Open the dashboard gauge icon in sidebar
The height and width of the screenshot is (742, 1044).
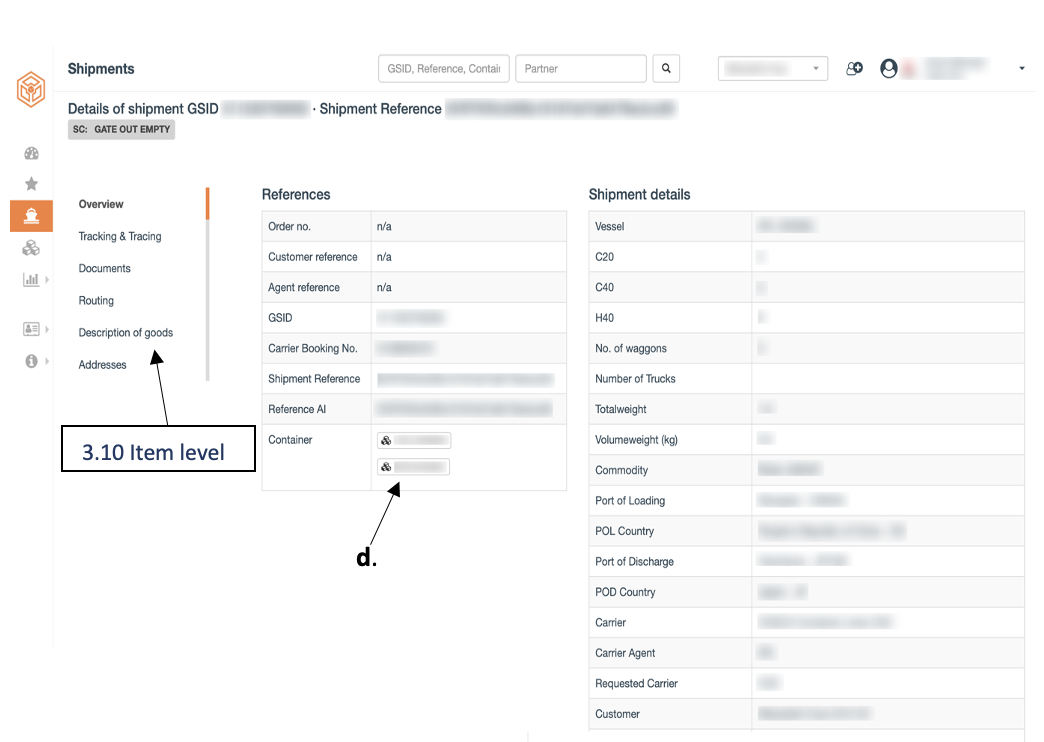pyautogui.click(x=31, y=154)
